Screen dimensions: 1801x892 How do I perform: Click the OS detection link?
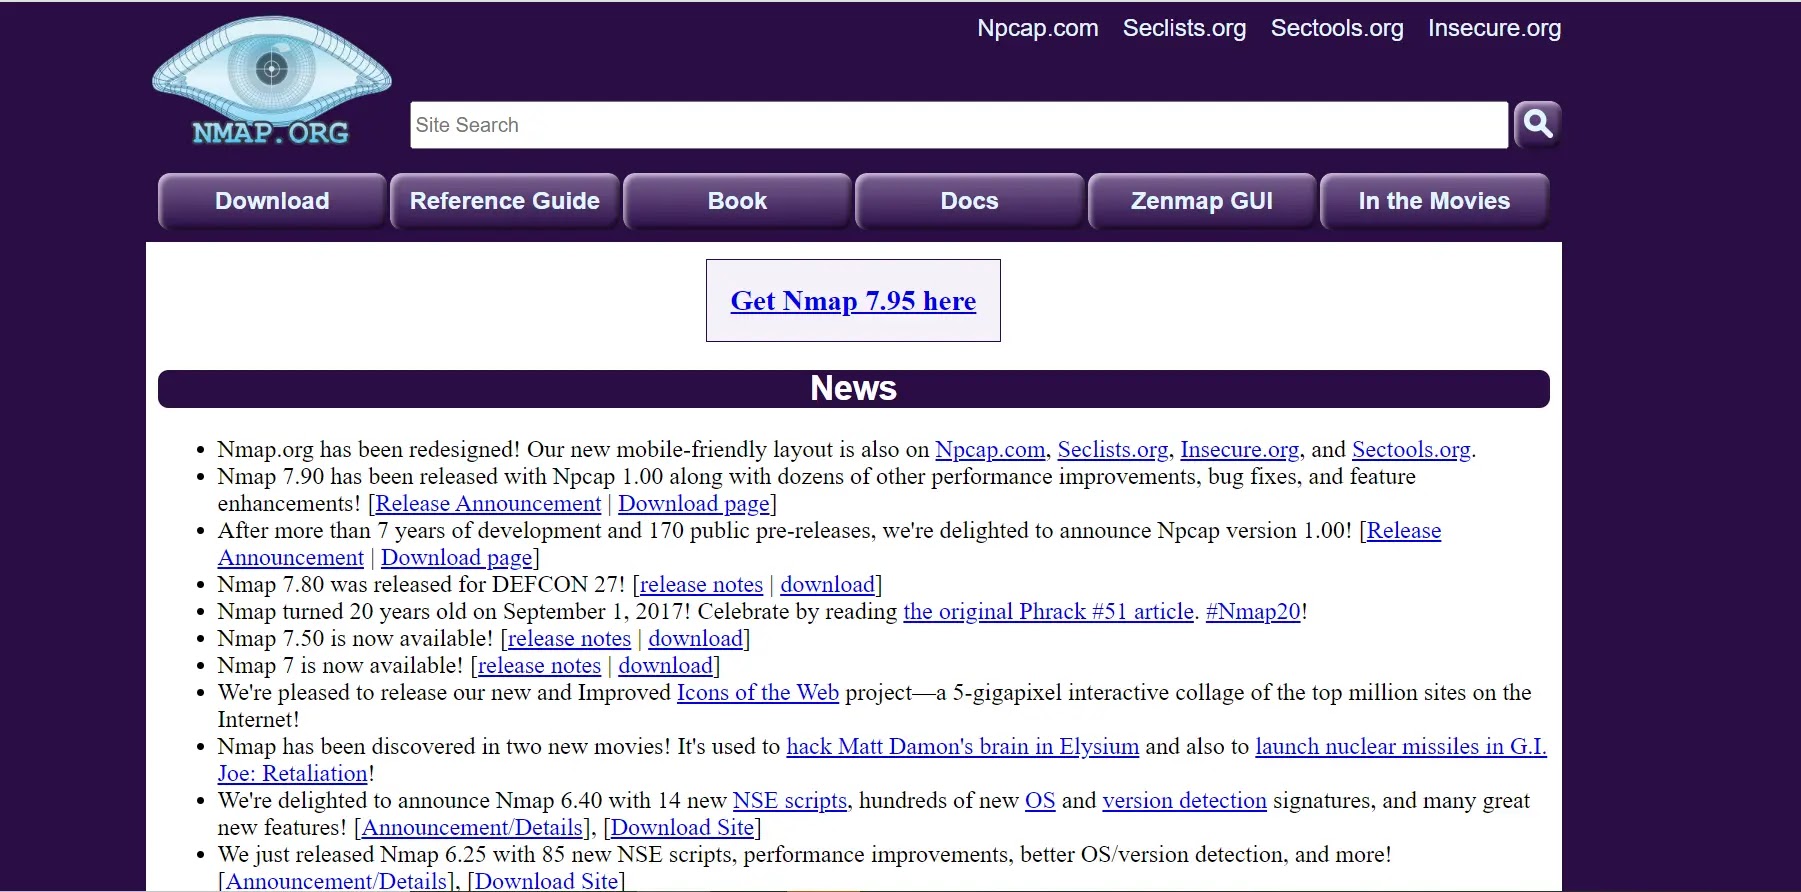[x=1040, y=801]
